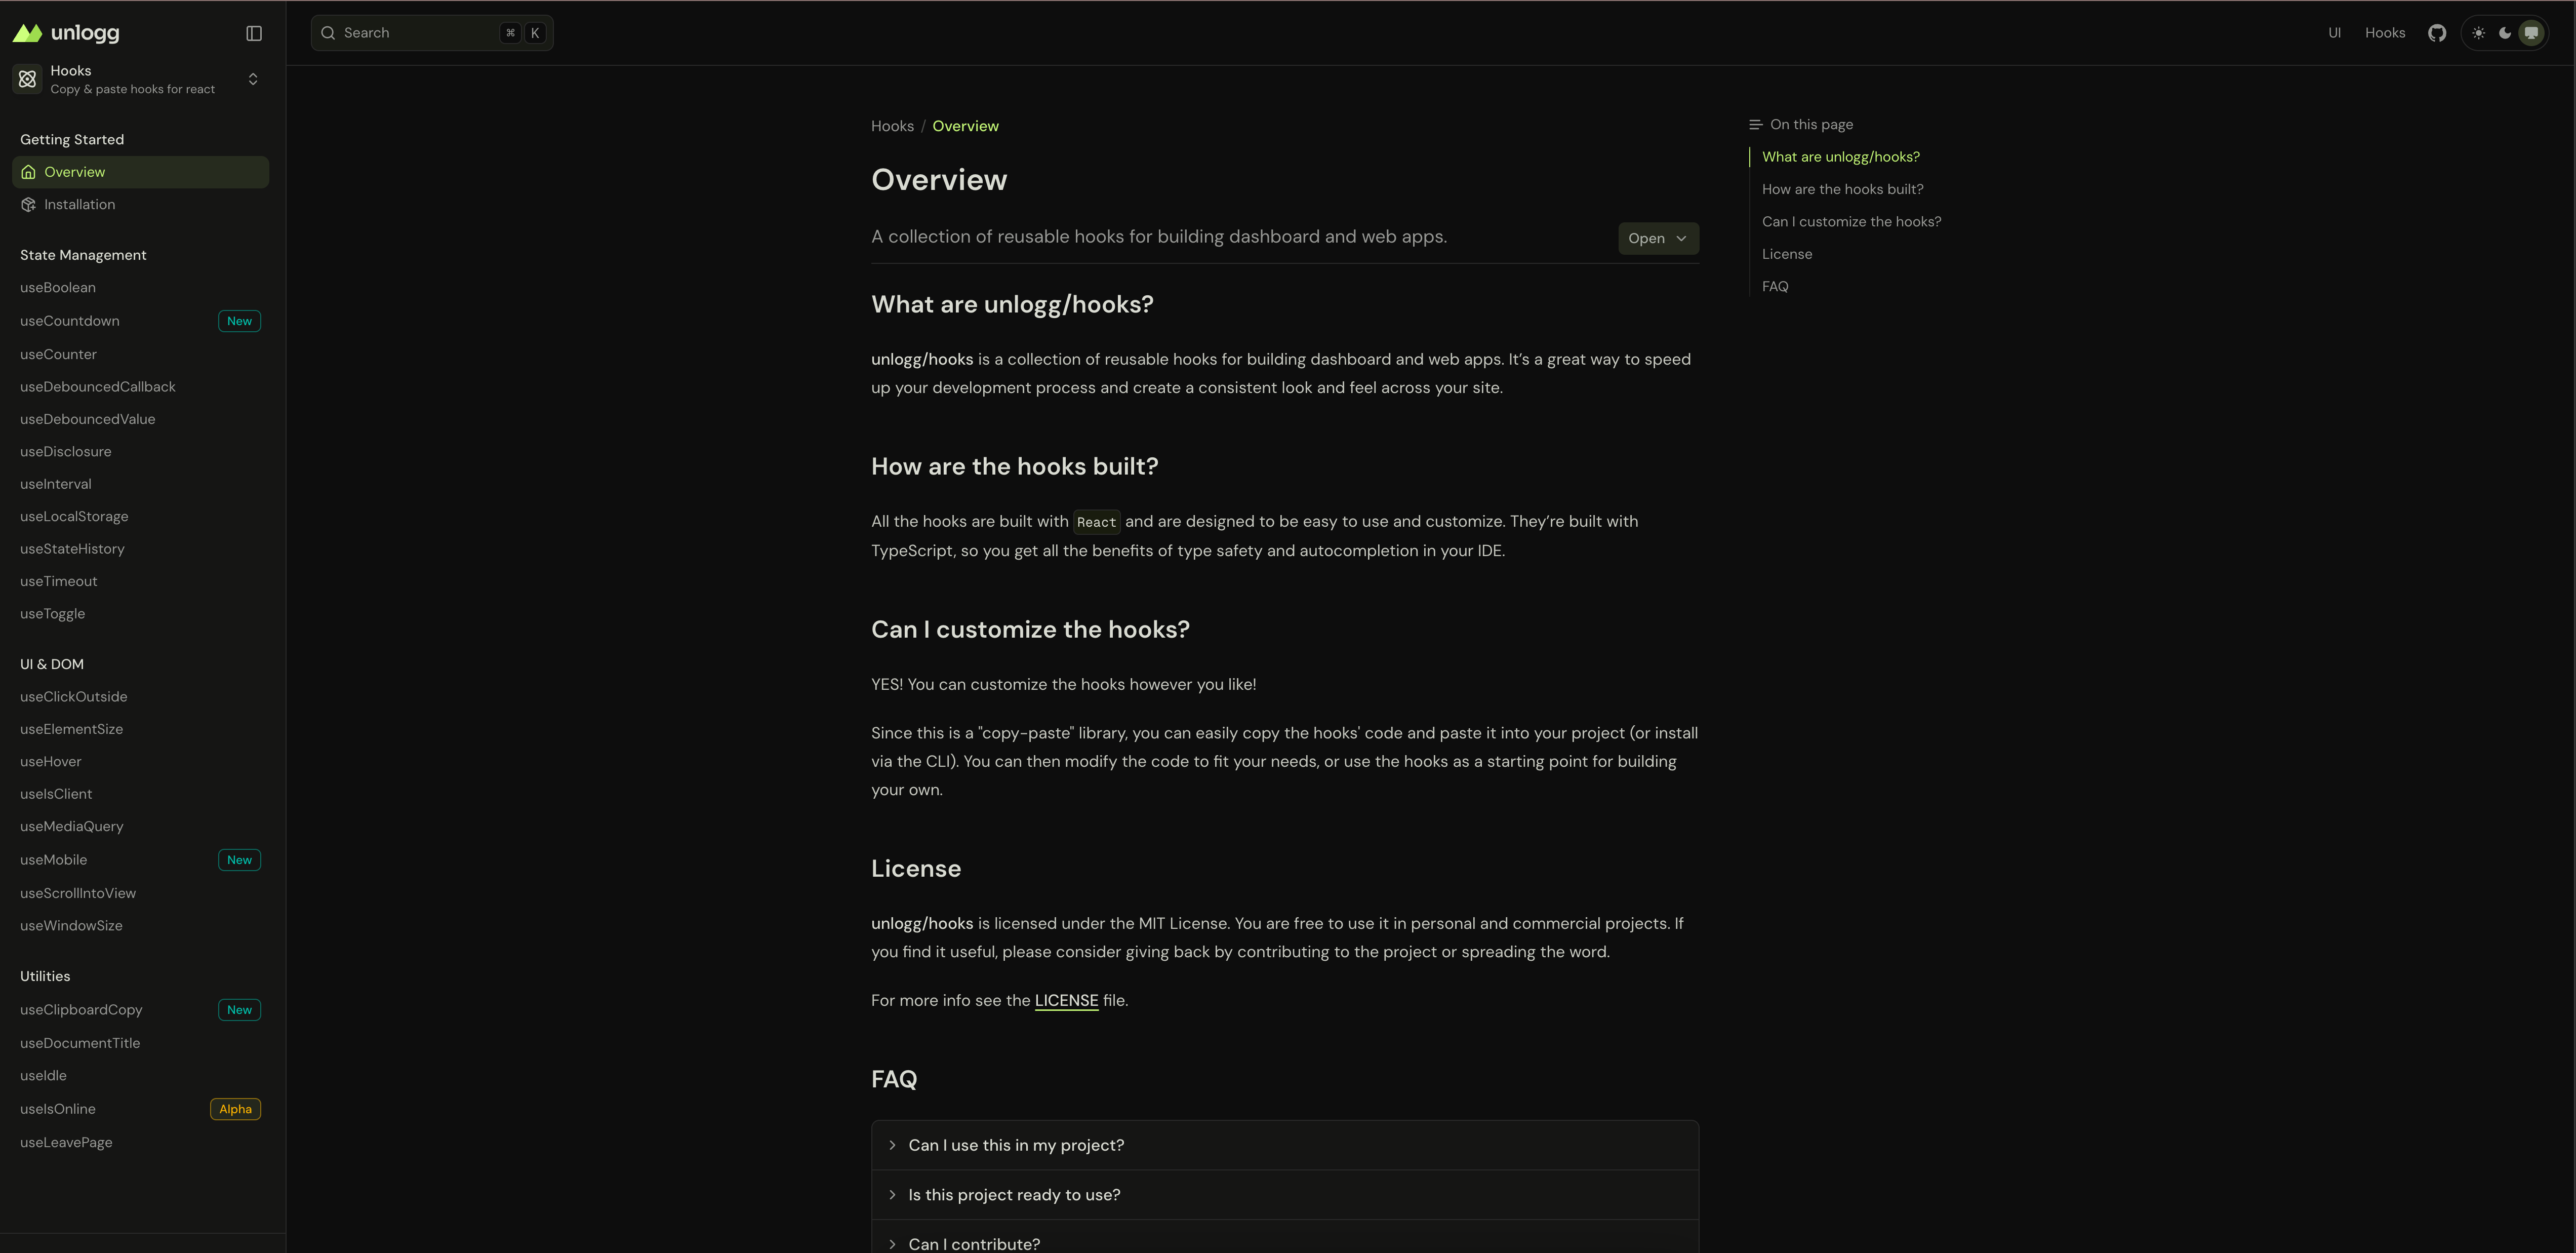Open the GitHub repository icon

(x=2437, y=32)
